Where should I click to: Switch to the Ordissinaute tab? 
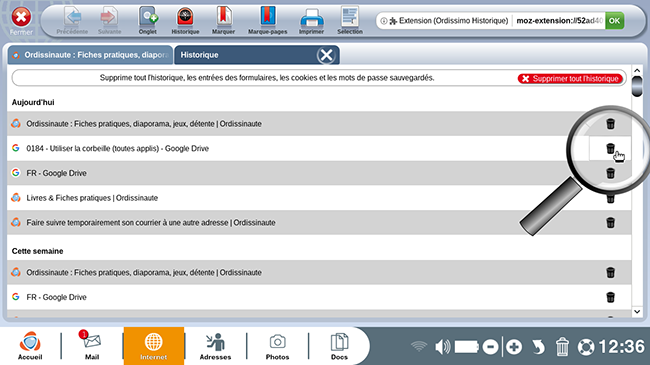pyautogui.click(x=90, y=55)
